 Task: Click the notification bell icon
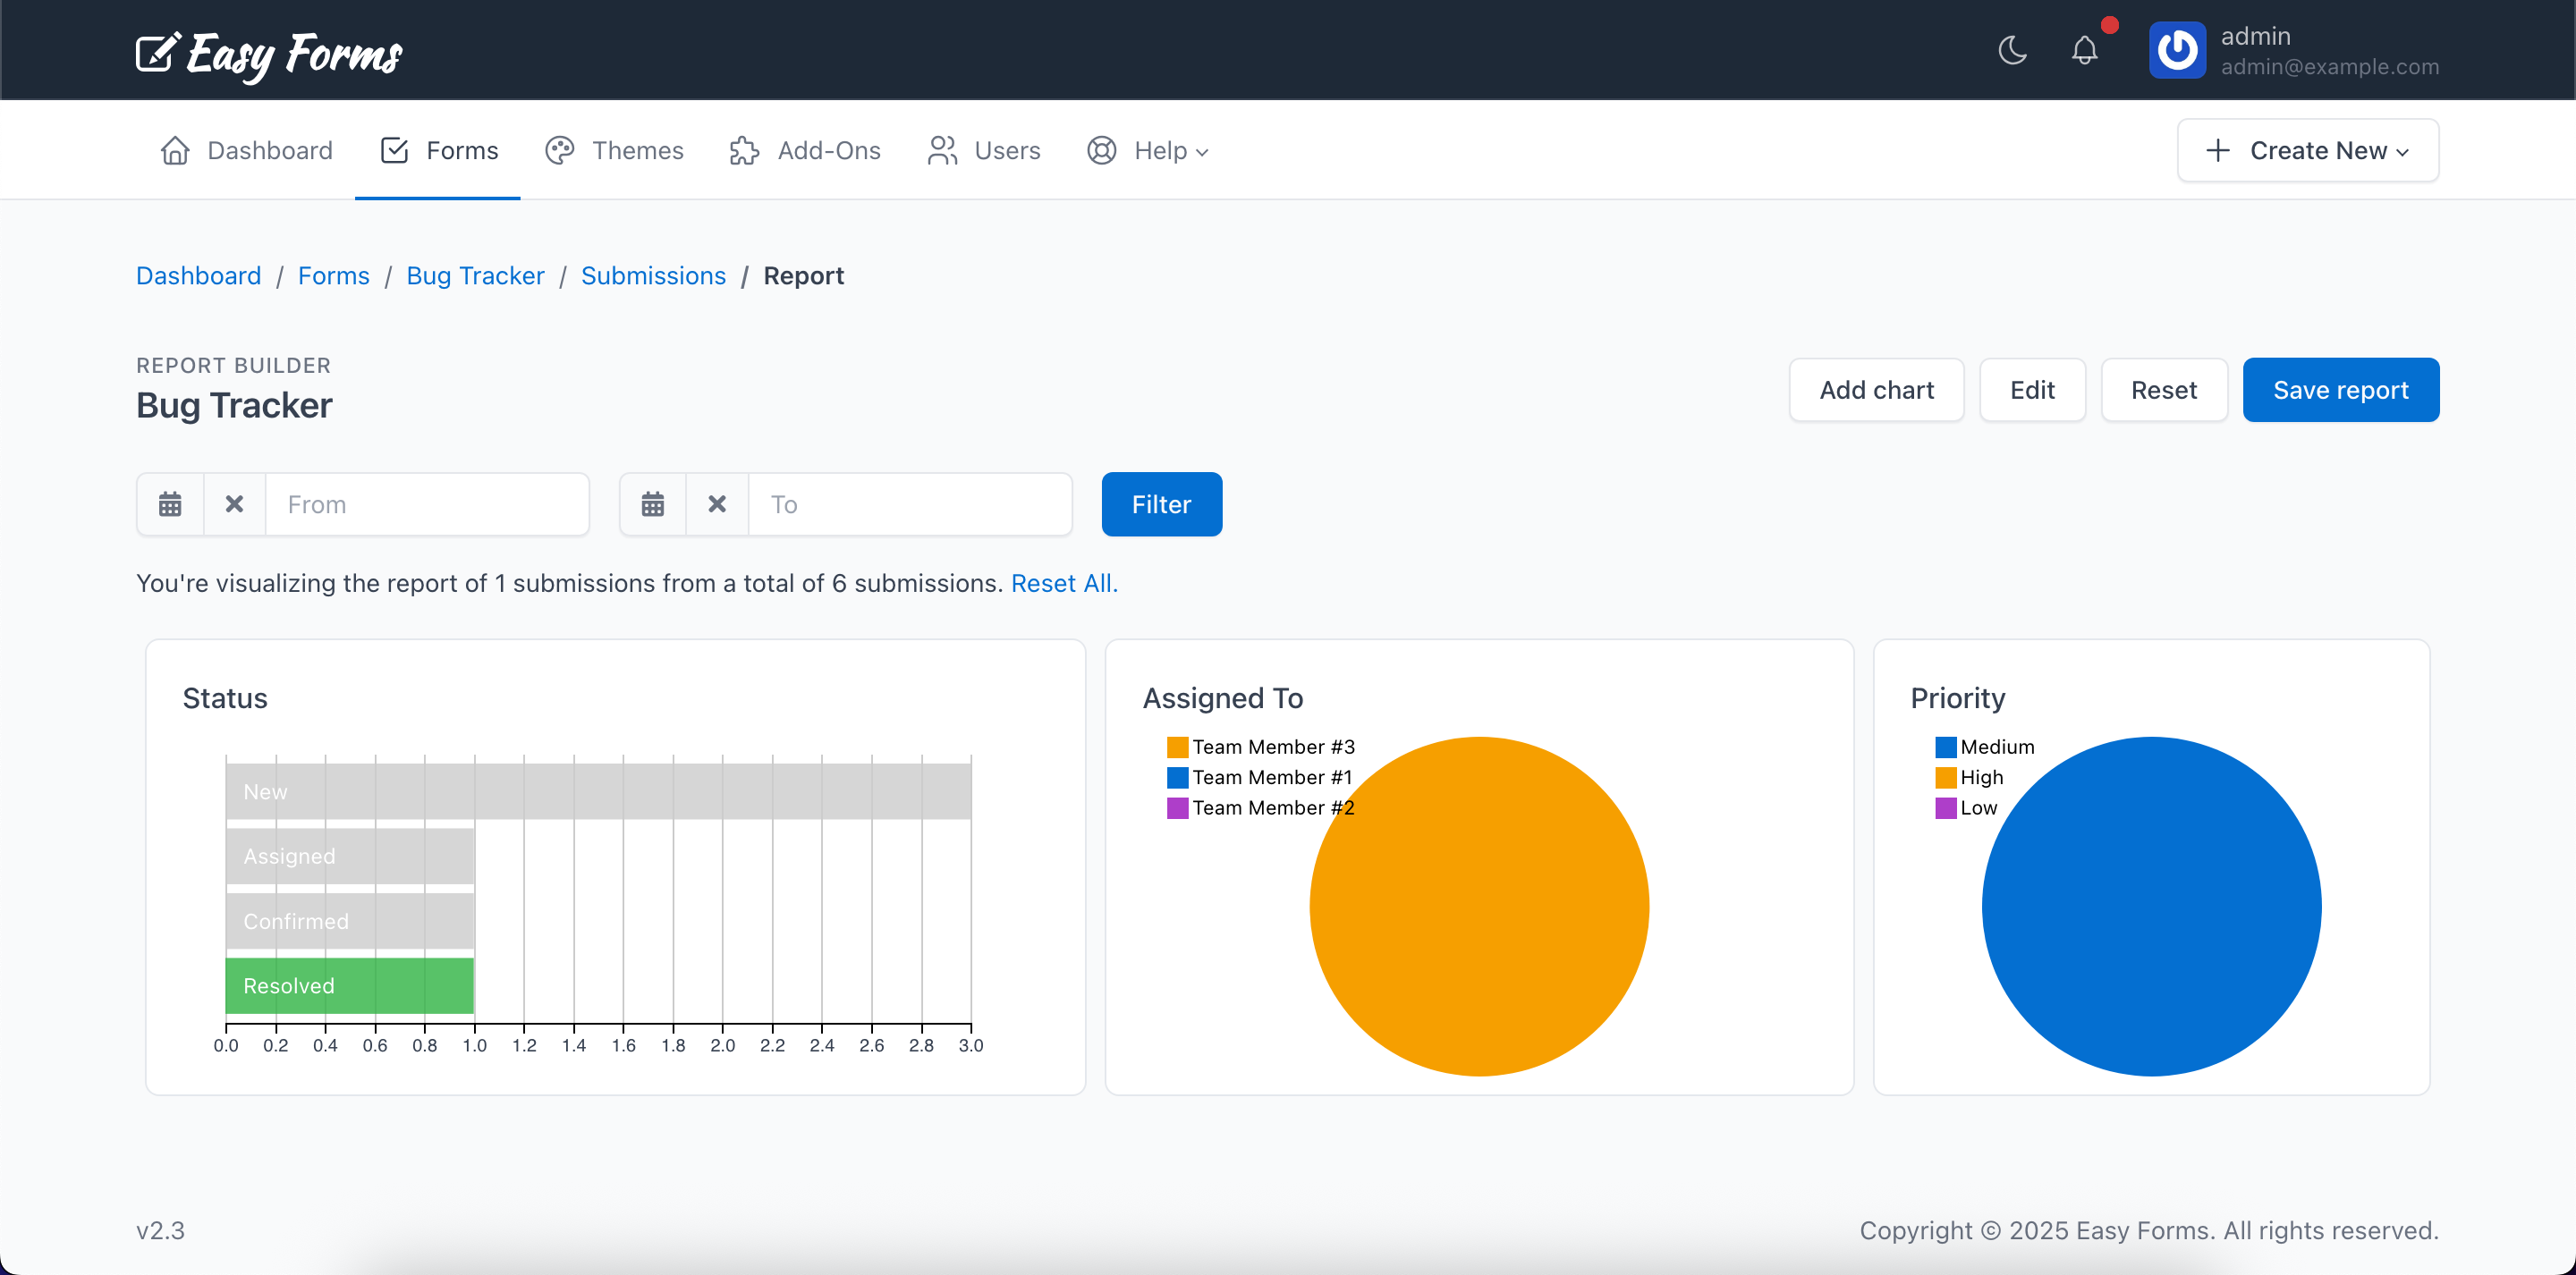(x=2084, y=50)
